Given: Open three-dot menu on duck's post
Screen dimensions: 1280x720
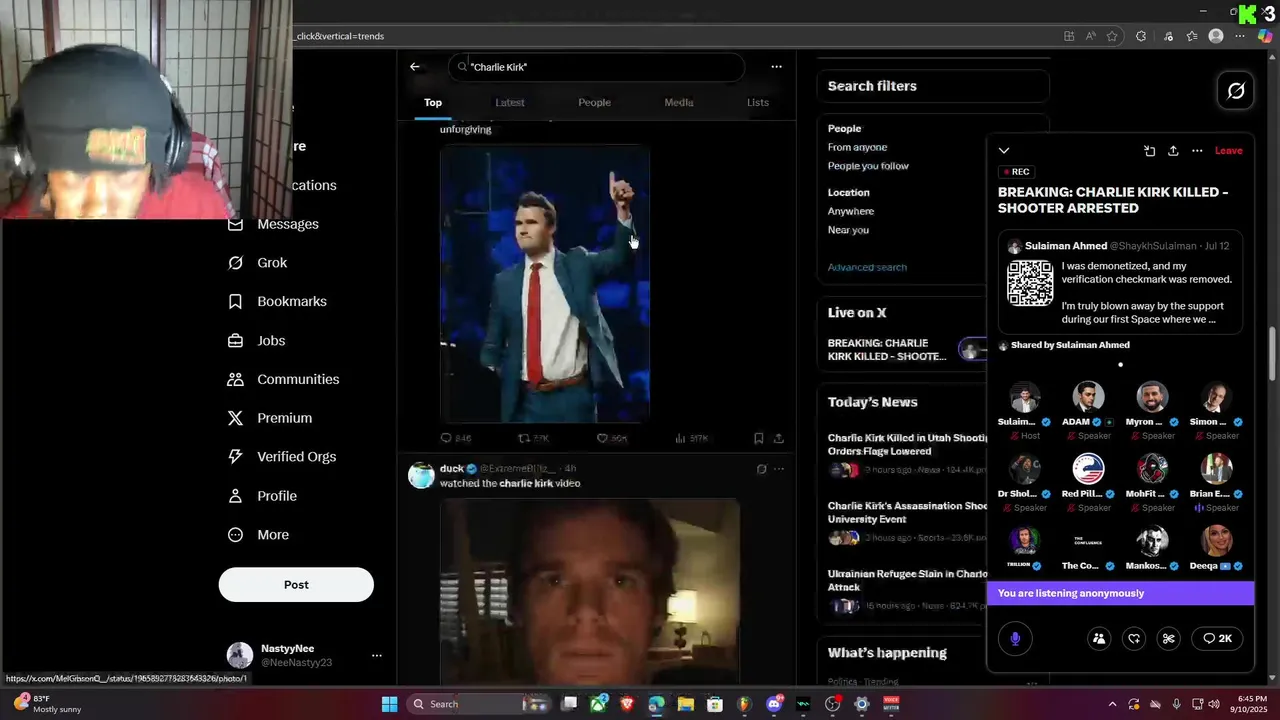Looking at the screenshot, I should 779,469.
